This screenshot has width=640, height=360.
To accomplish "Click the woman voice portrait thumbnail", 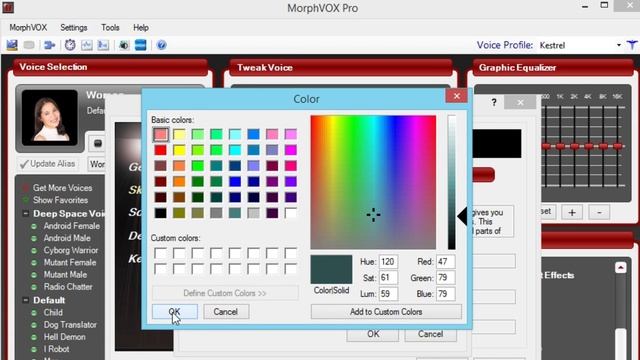I will [49, 118].
